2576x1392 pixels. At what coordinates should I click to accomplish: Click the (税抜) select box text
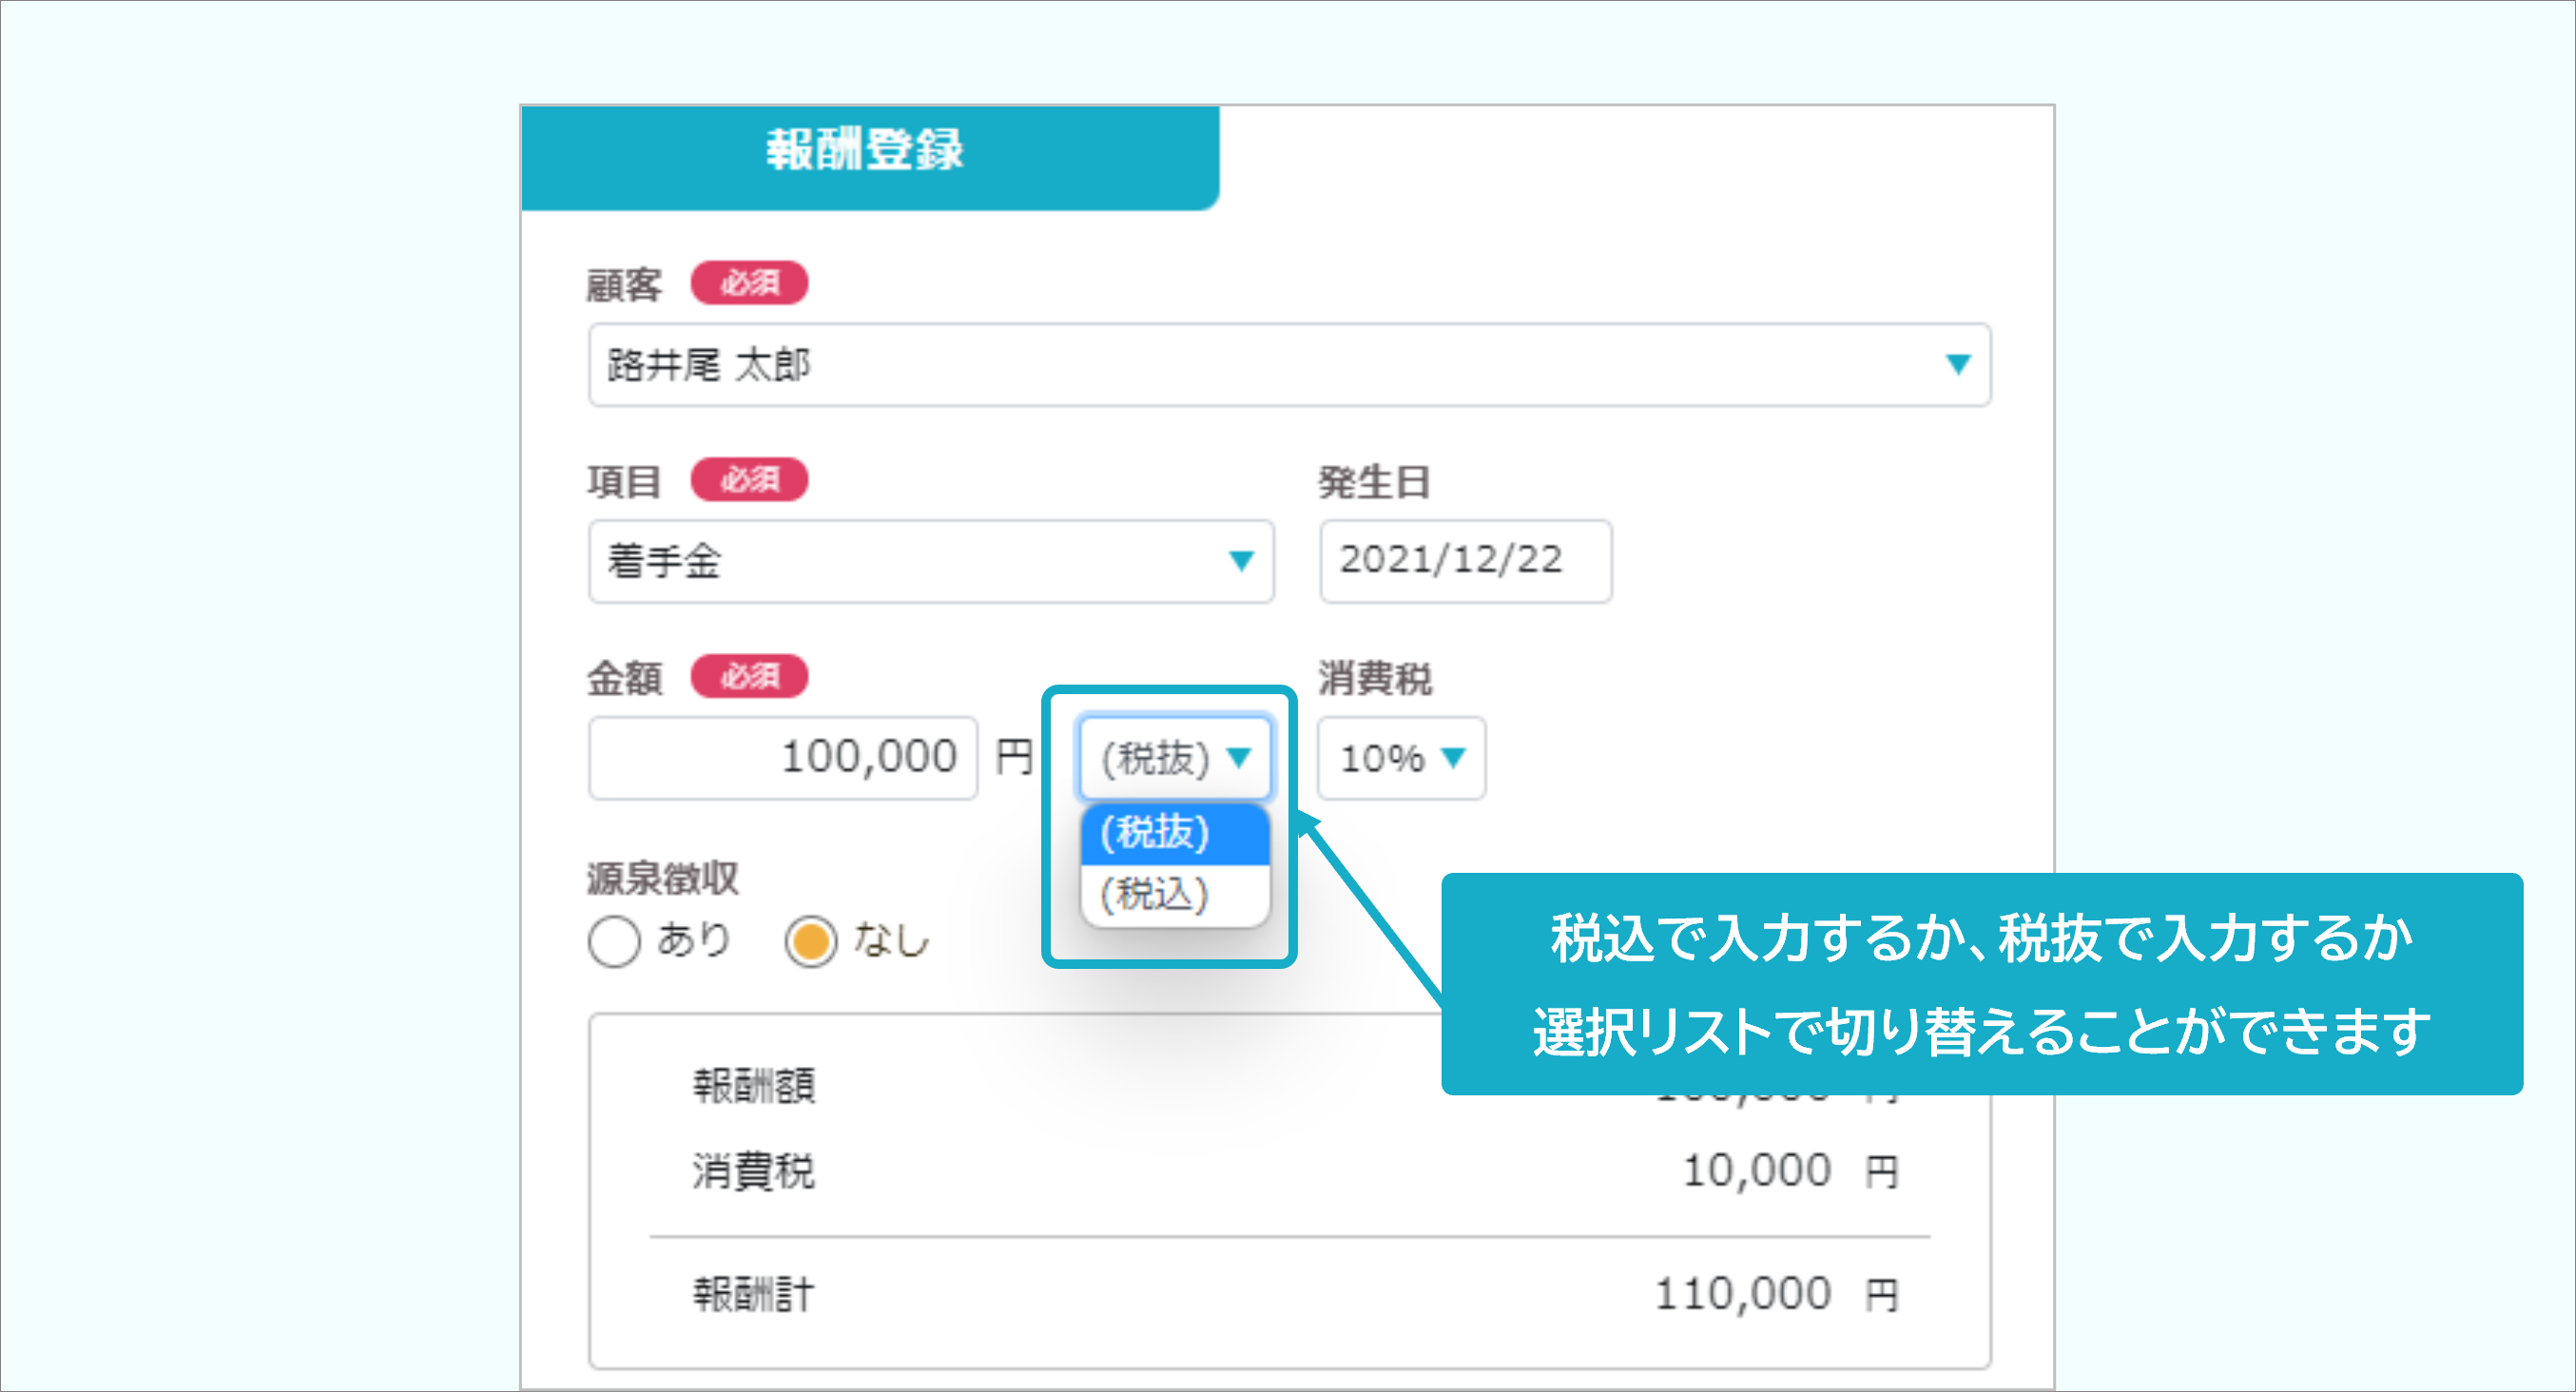(1156, 757)
